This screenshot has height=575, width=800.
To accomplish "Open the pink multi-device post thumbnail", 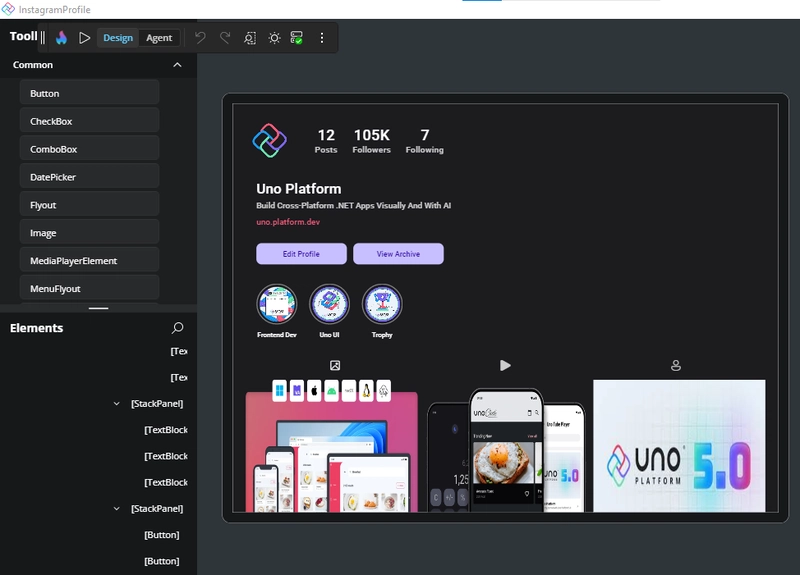I will 332,446.
